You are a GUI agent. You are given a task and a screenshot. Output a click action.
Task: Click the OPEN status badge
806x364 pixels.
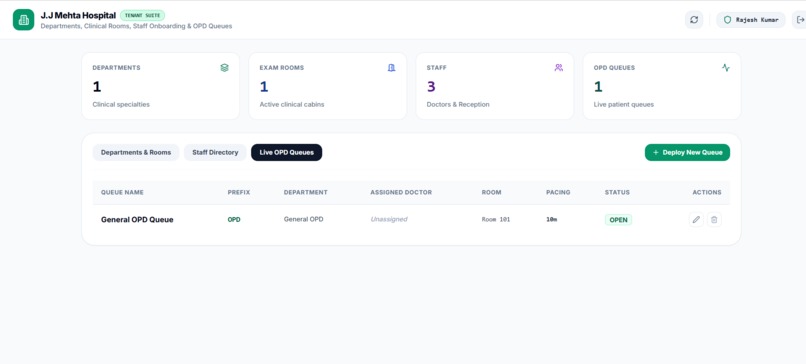point(618,220)
